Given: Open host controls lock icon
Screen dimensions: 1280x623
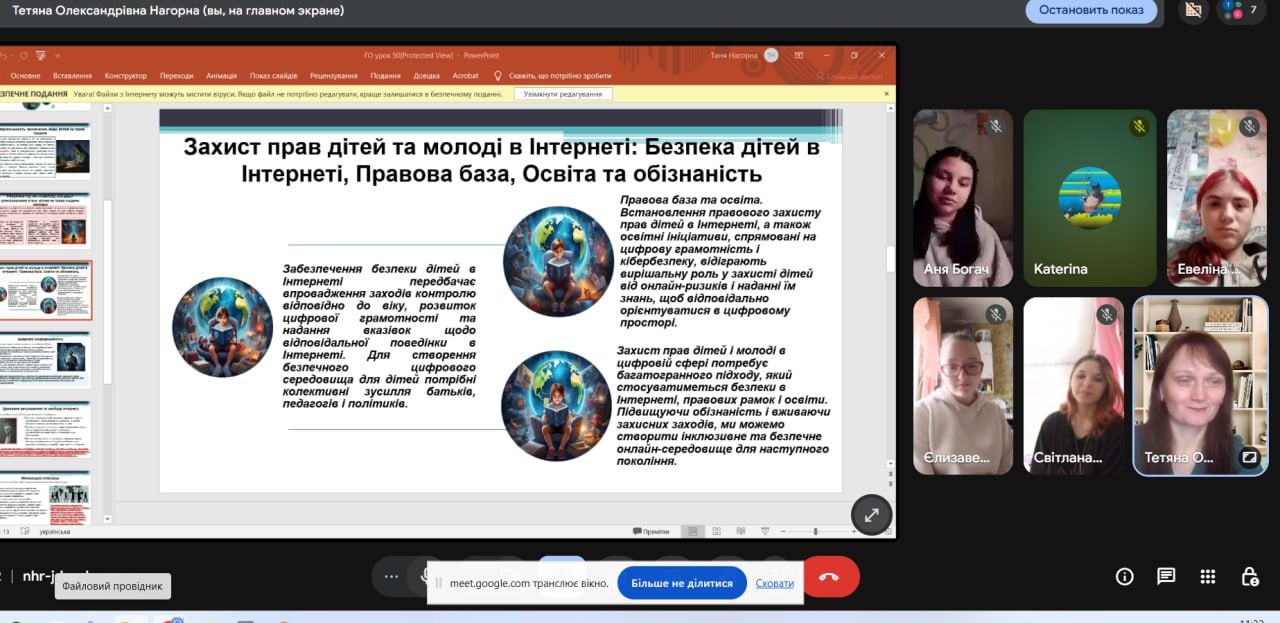Looking at the screenshot, I should pyautogui.click(x=1249, y=576).
